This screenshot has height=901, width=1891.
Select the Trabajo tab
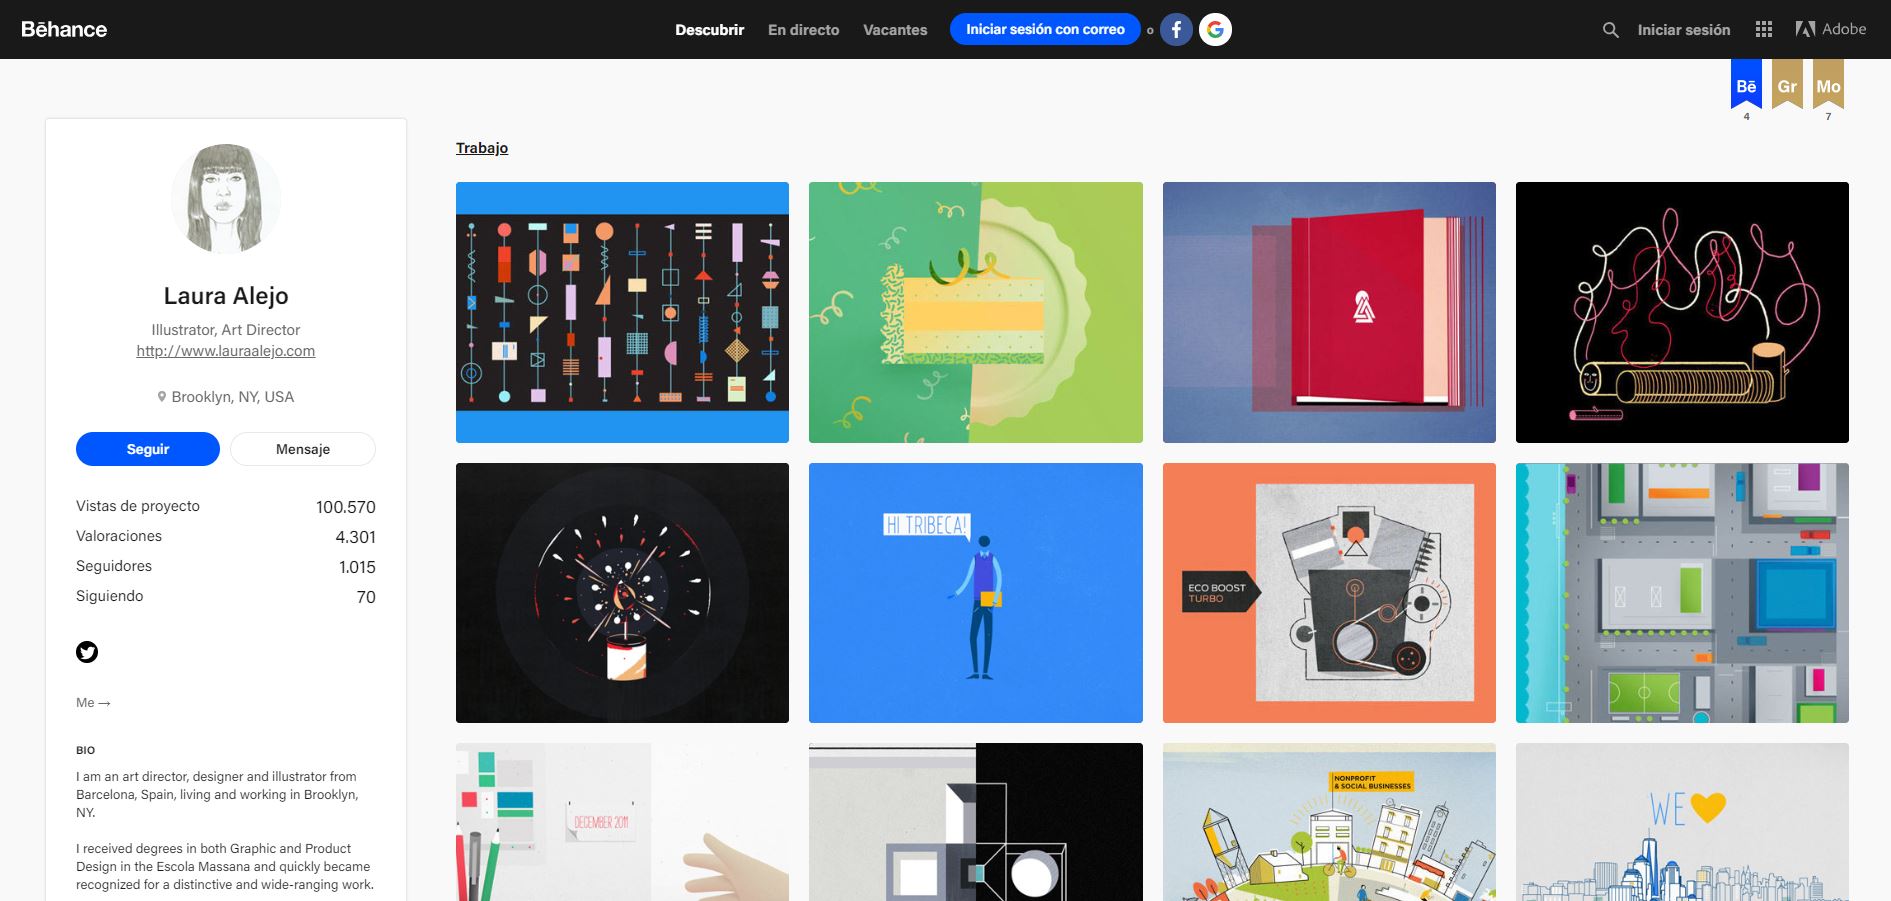[x=482, y=148]
